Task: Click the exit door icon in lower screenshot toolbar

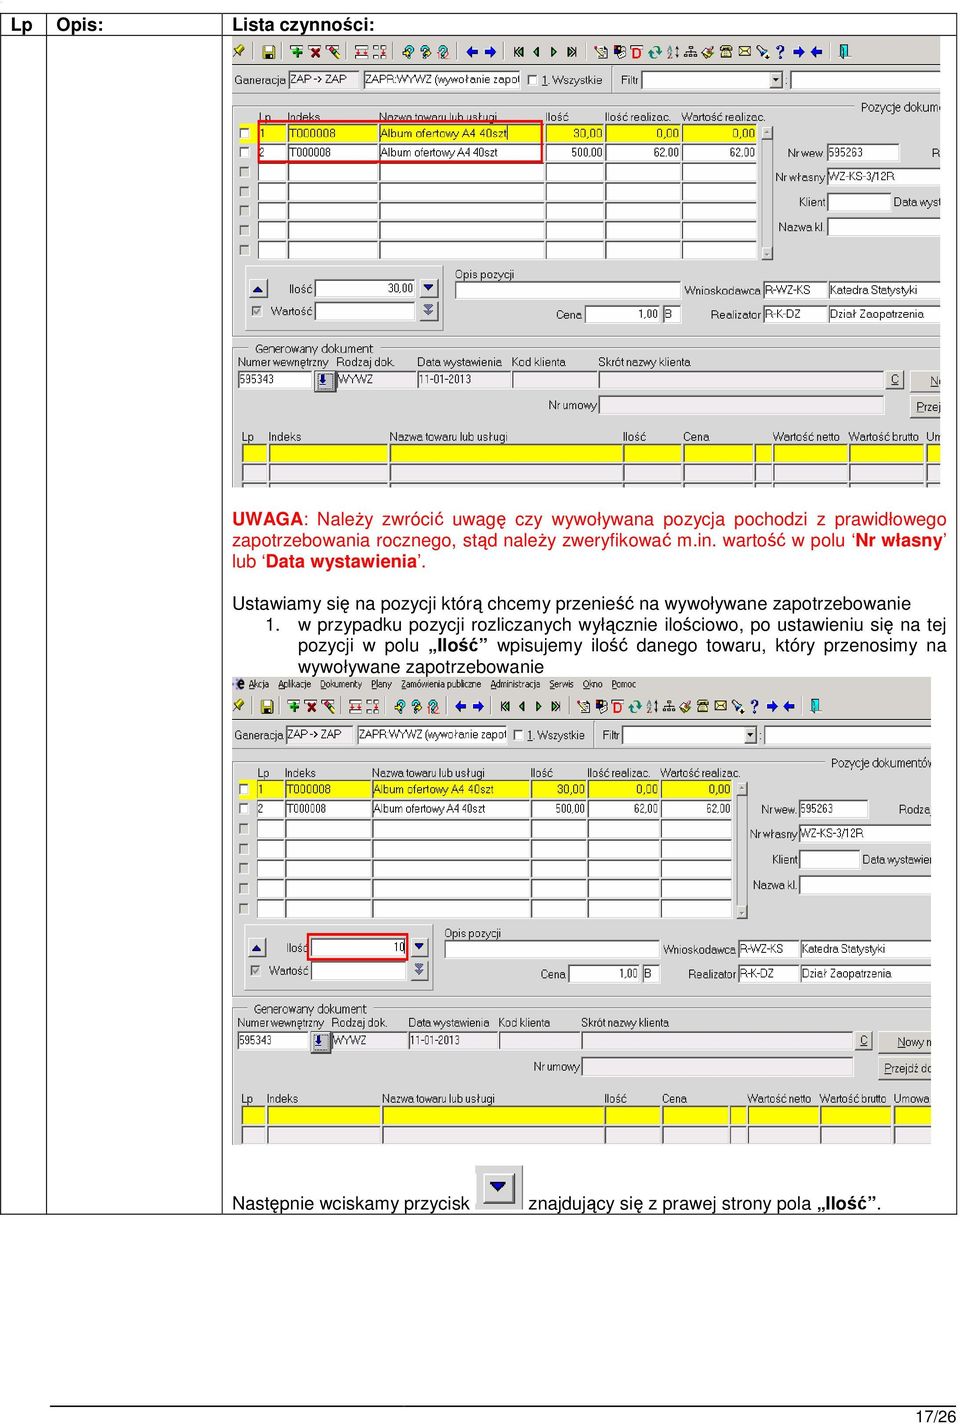Action: click(x=815, y=706)
